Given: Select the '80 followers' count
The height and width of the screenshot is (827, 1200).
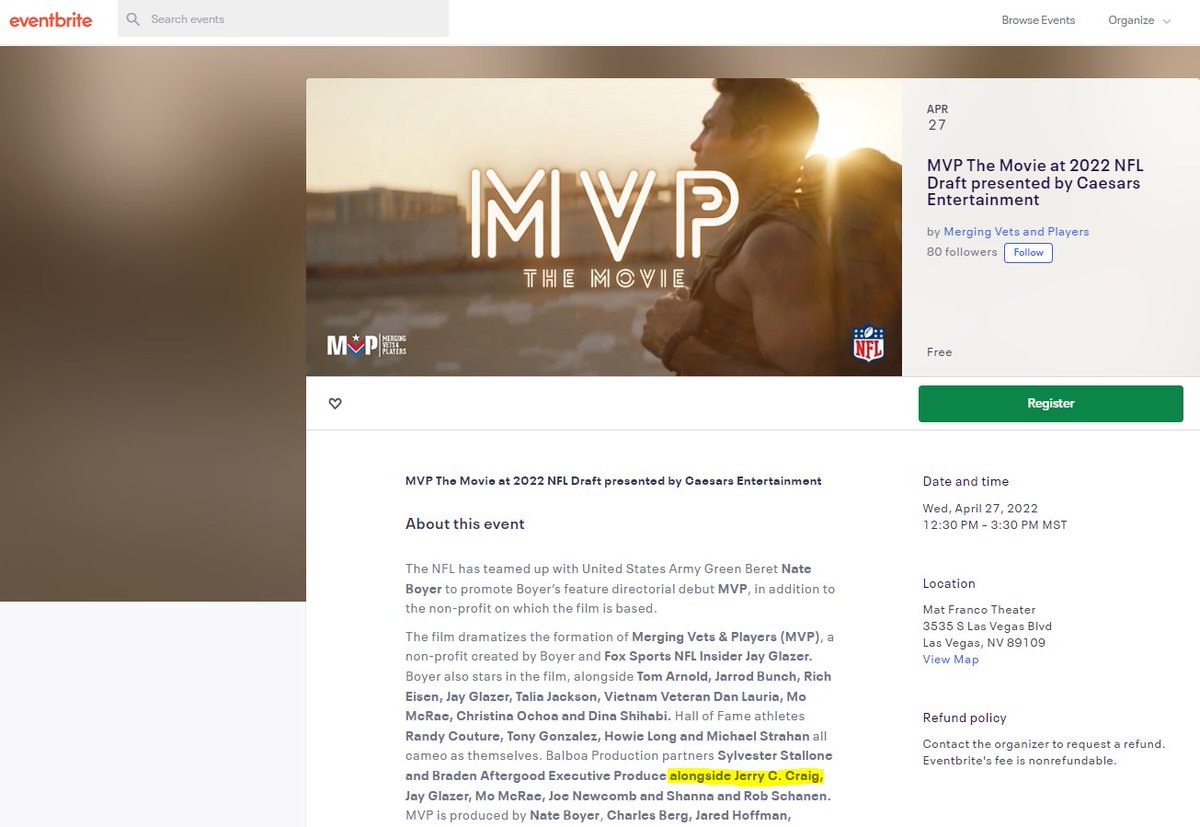Looking at the screenshot, I should pos(962,252).
